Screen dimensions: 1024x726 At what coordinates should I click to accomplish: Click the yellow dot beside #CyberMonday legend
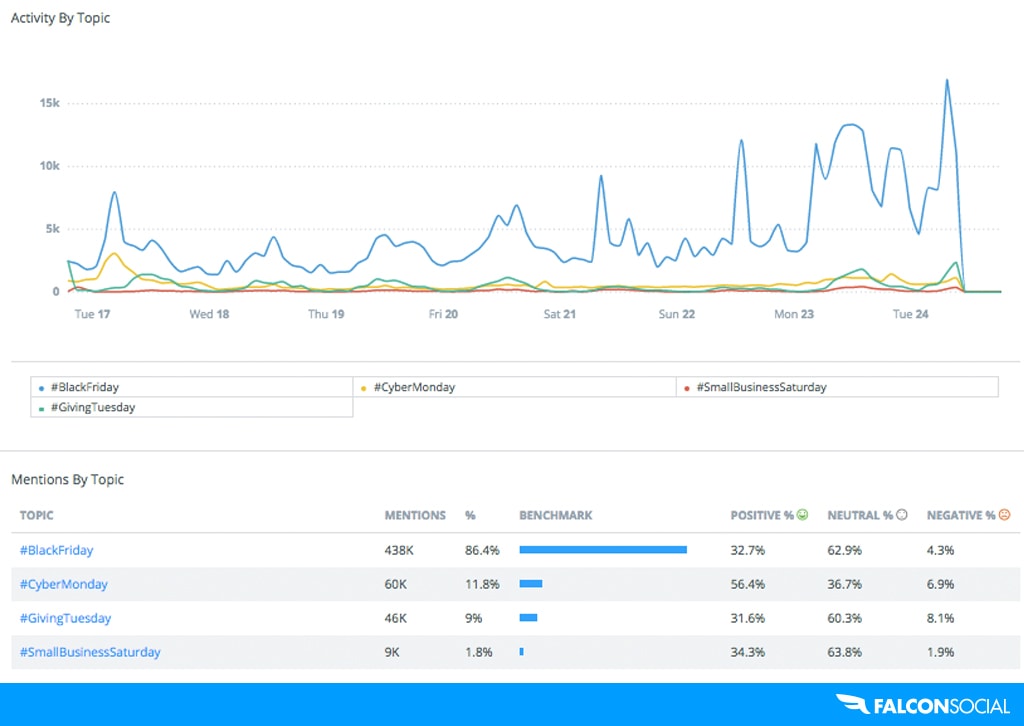click(363, 388)
